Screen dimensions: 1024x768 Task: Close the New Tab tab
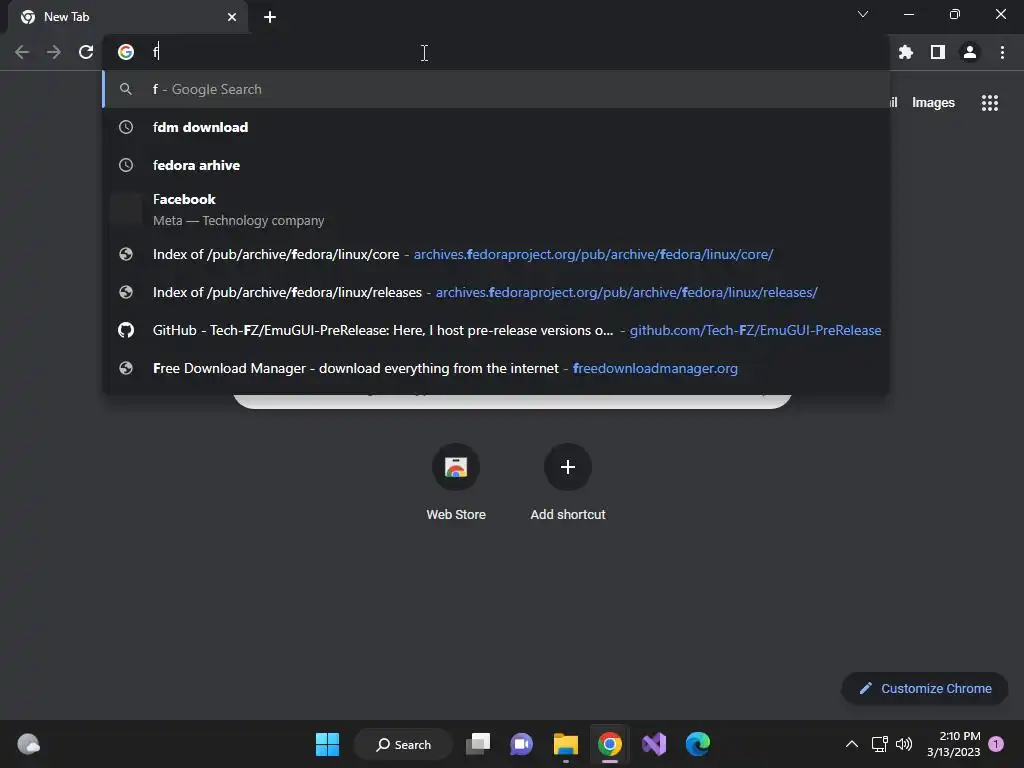point(232,17)
